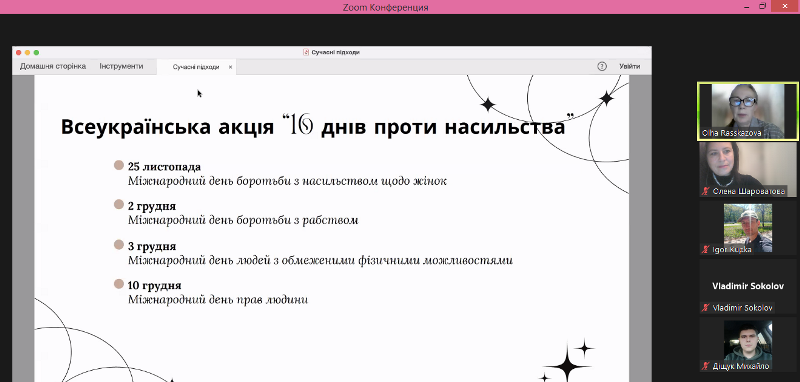
Task: Click the yellow macOS minimize dot
Action: (28, 52)
